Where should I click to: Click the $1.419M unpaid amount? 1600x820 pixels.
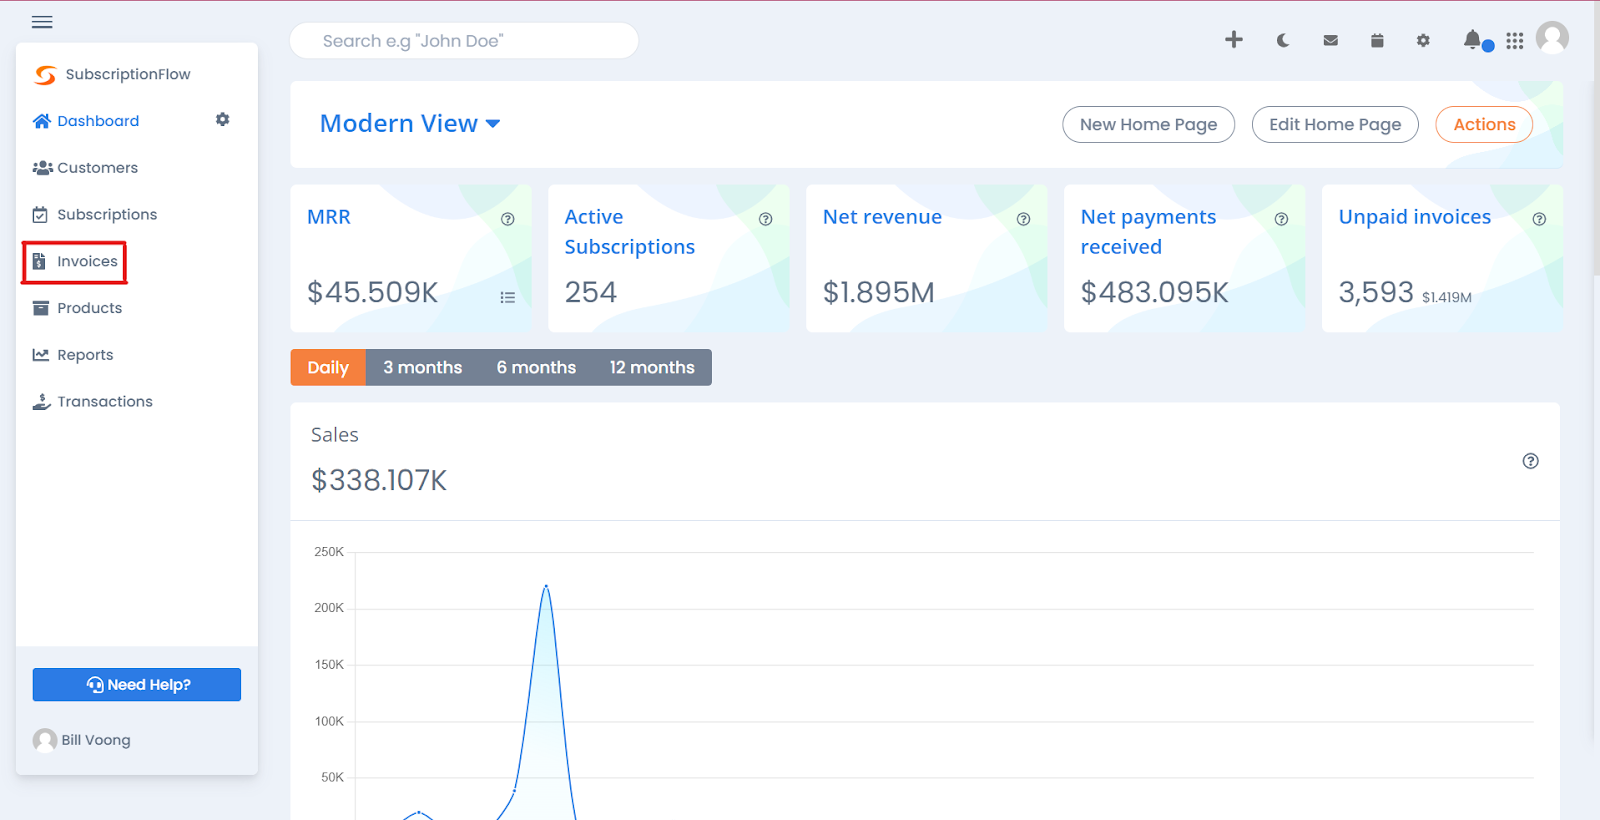(x=1447, y=297)
